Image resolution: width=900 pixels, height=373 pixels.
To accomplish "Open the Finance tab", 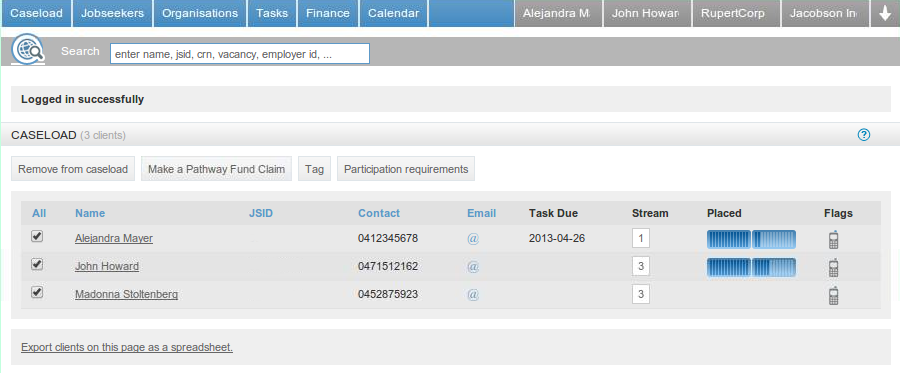I will point(328,13).
